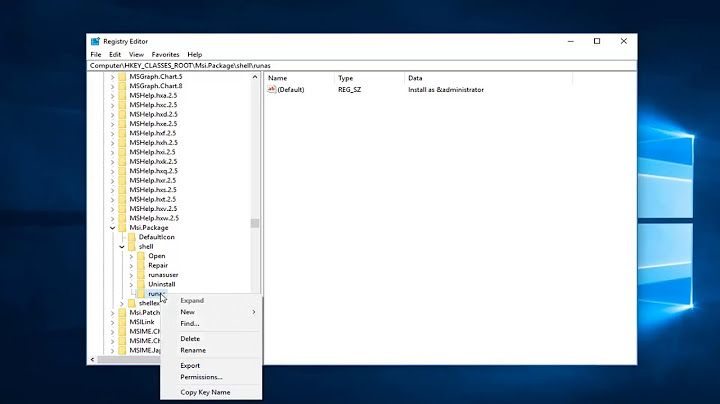Click the Registry Editor title bar icon

click(95, 41)
